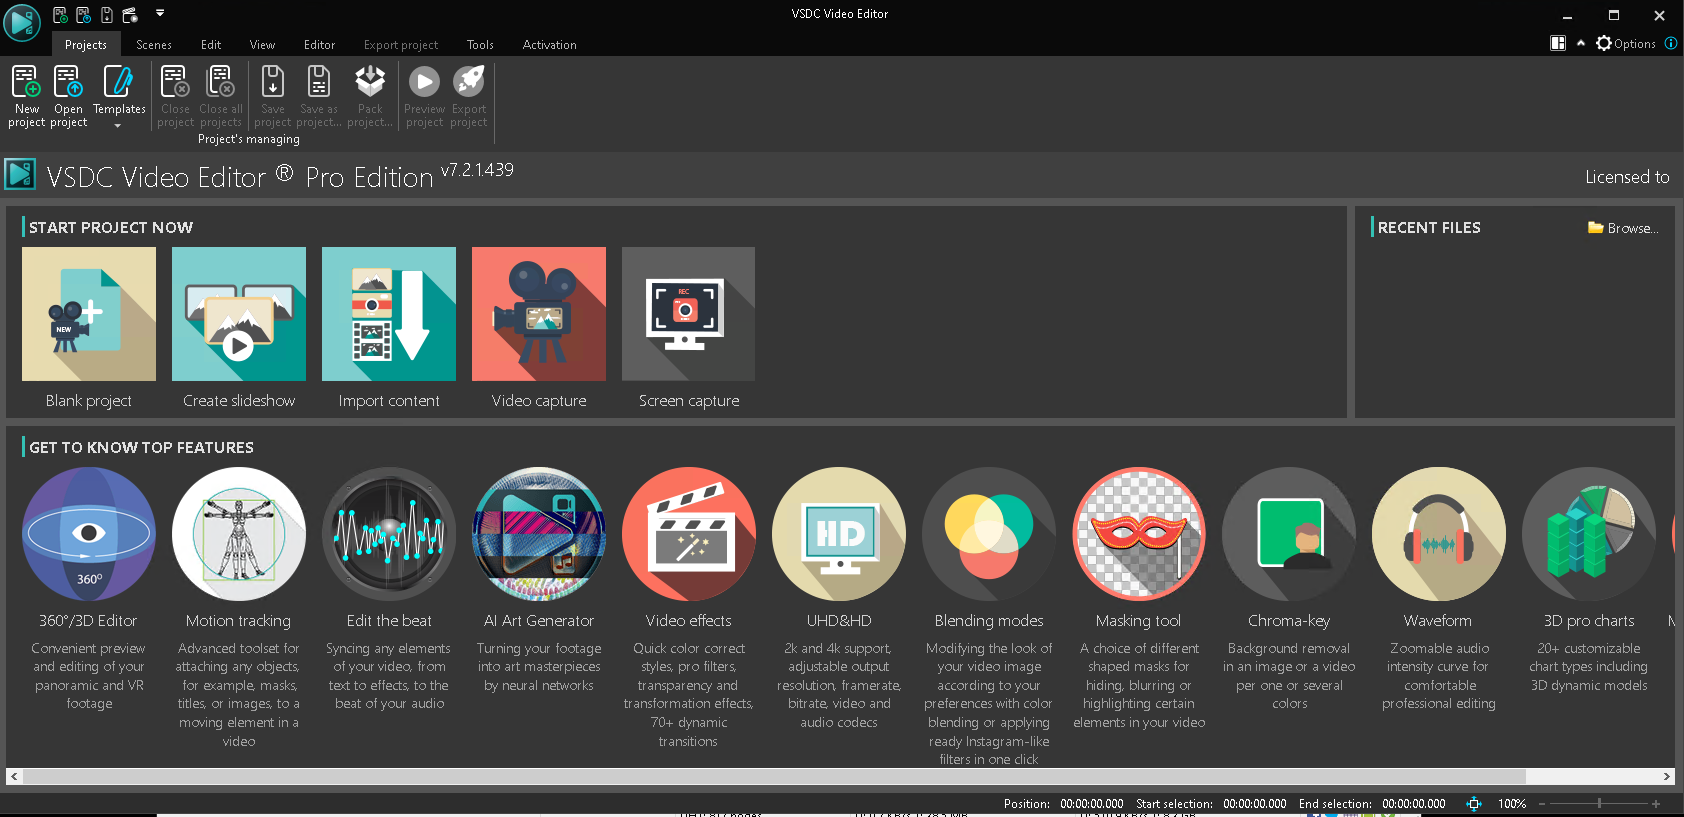1684x817 pixels.
Task: Click the Save project ribbon icon
Action: 272,82
